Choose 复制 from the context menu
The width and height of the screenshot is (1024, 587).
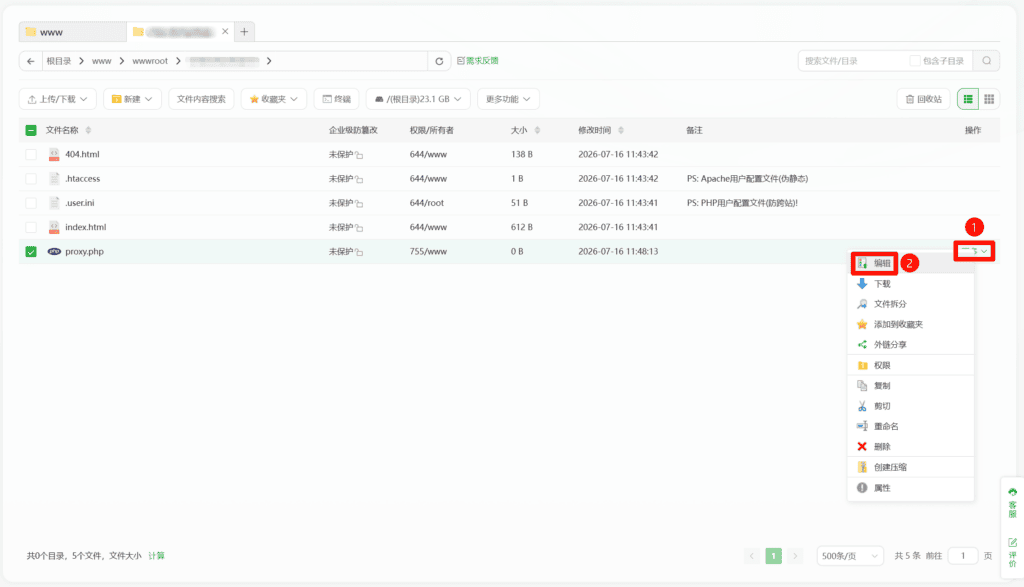click(x=910, y=386)
